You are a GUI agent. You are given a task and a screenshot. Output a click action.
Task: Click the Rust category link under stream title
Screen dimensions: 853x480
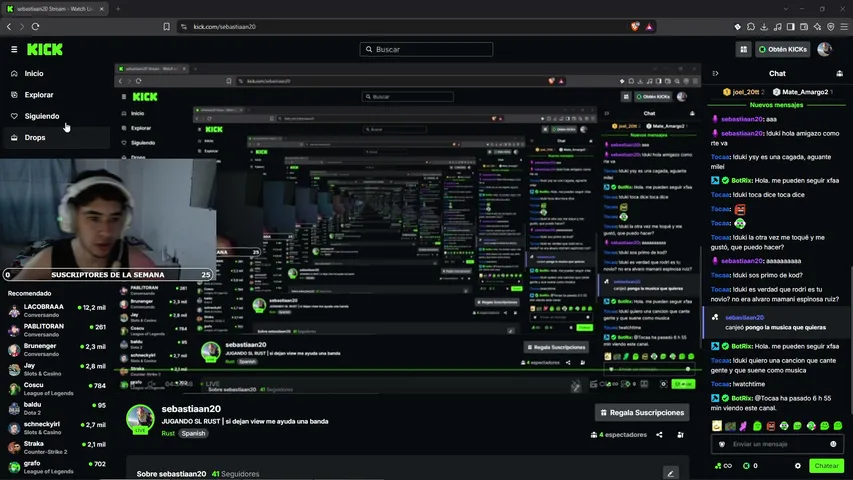point(168,434)
